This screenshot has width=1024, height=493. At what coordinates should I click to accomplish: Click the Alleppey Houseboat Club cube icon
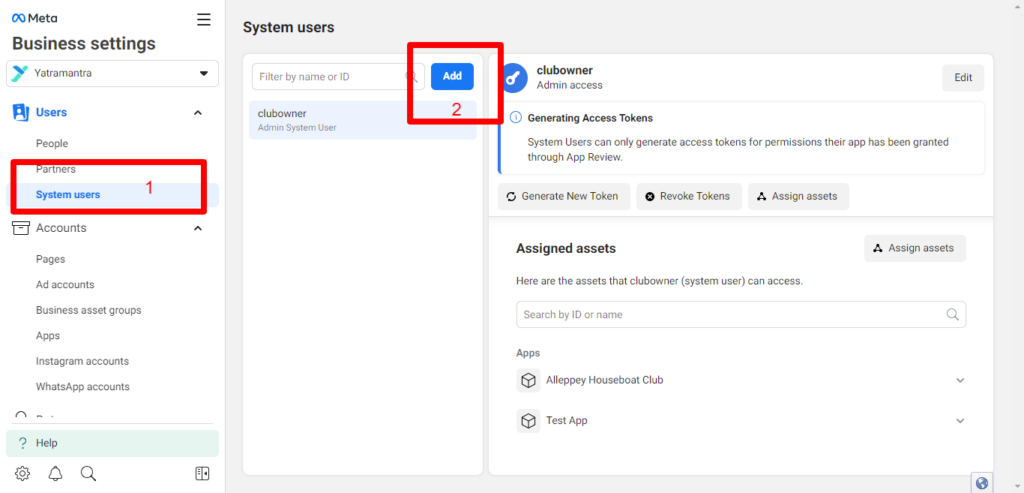coord(528,380)
